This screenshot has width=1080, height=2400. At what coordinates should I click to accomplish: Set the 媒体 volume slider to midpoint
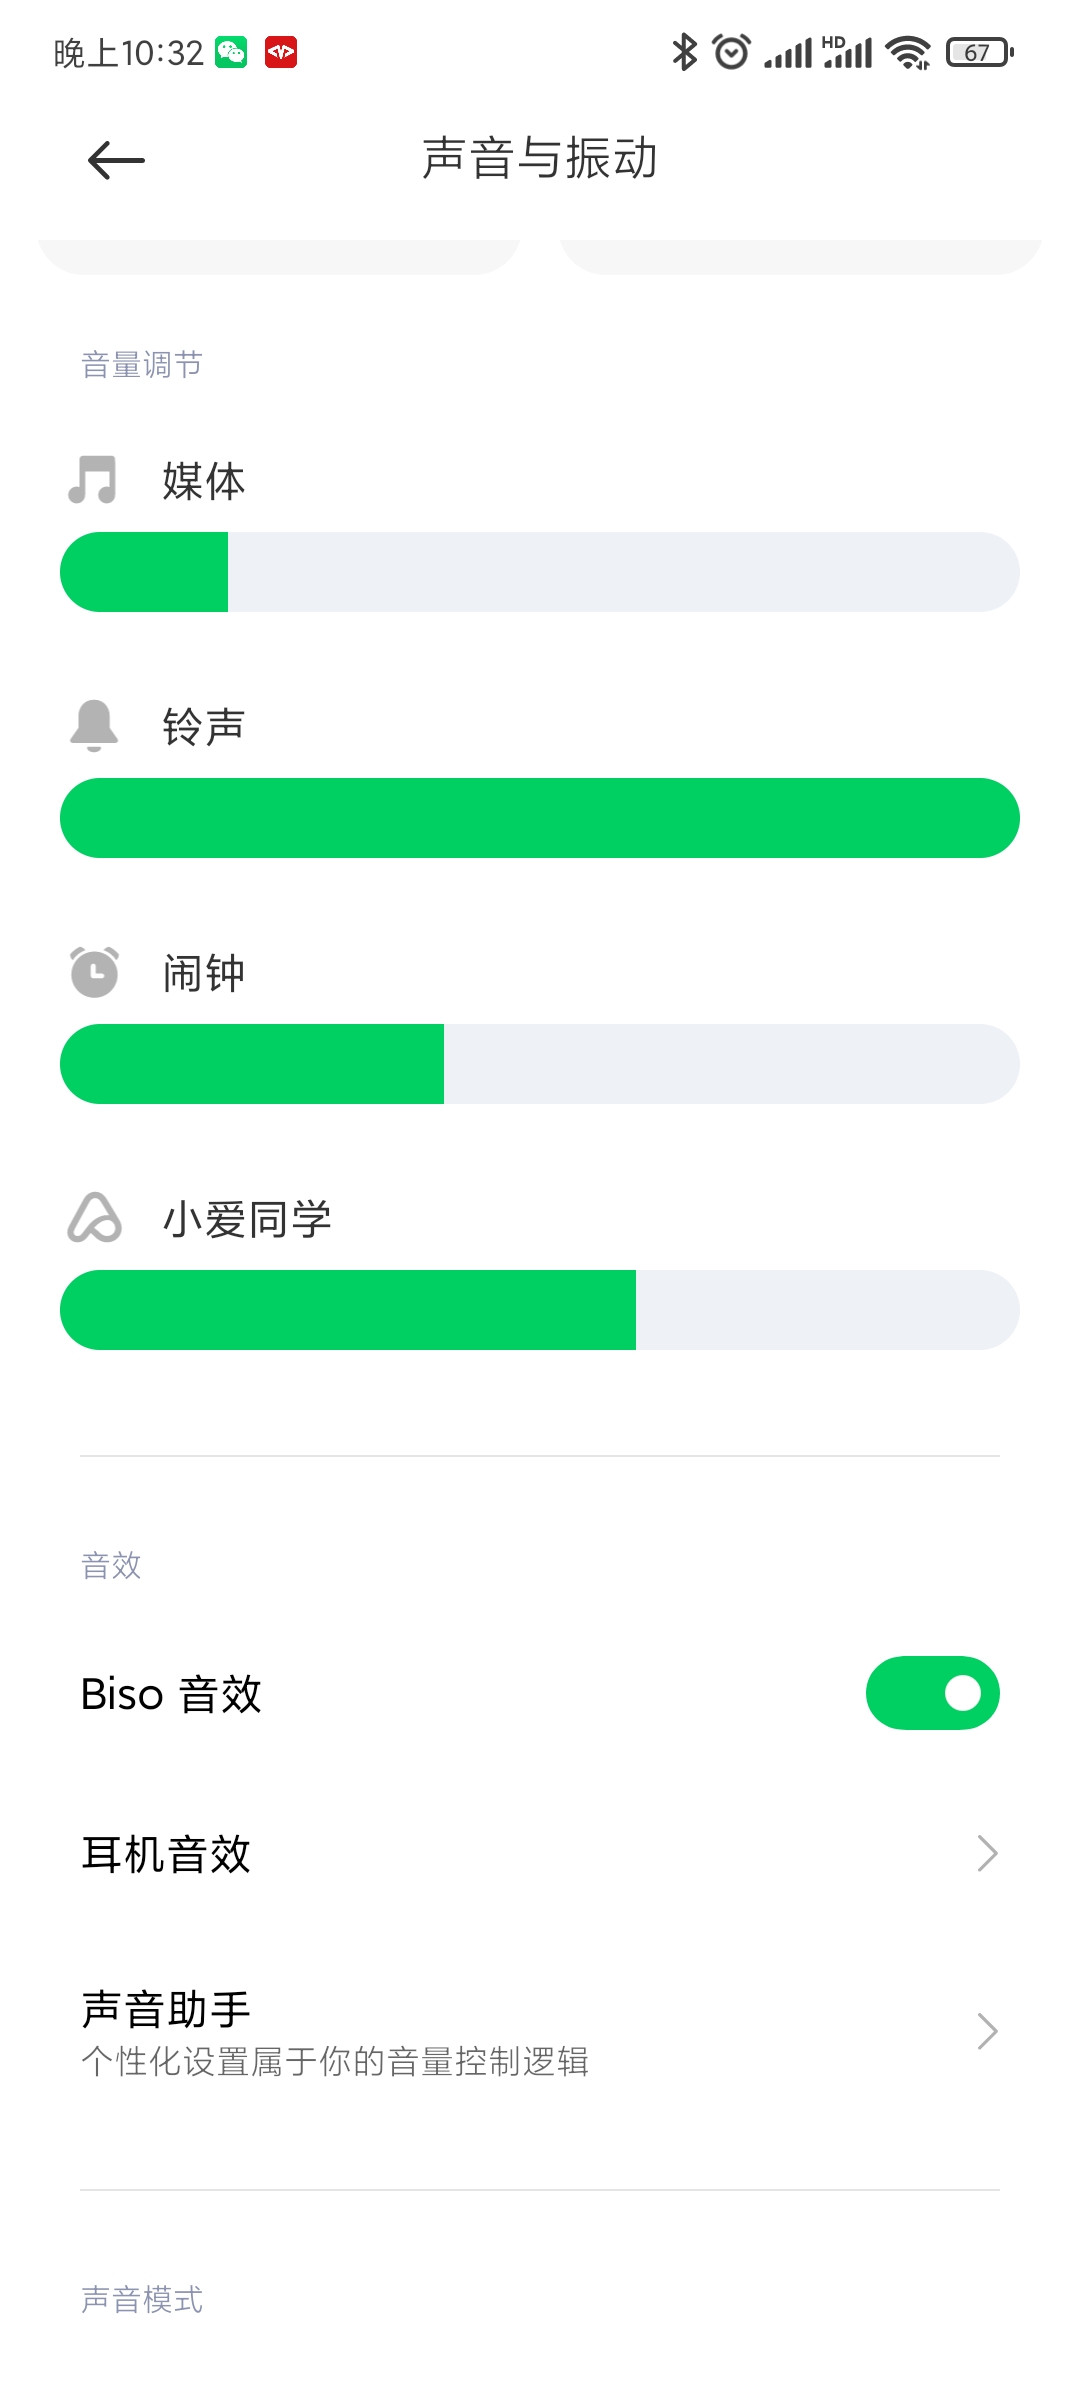(x=540, y=572)
